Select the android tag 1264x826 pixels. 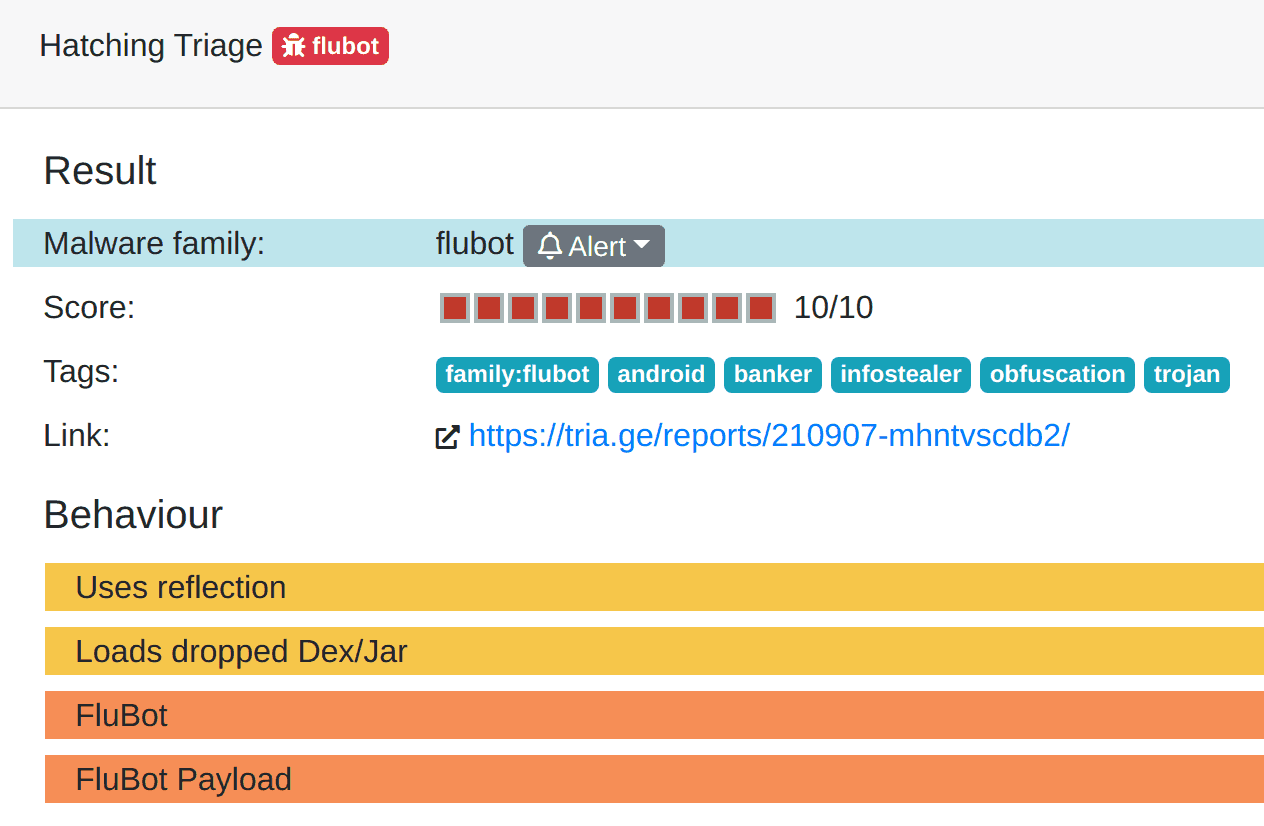[661, 374]
